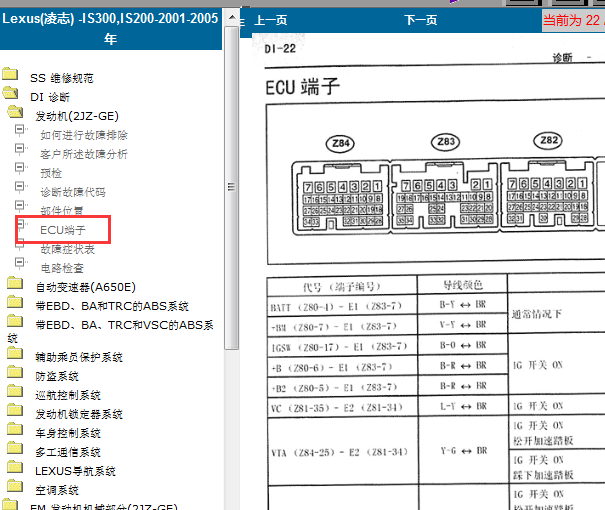Open the 辅助乘员保护系统 folder icon
The width and height of the screenshot is (605, 510).
[15, 353]
